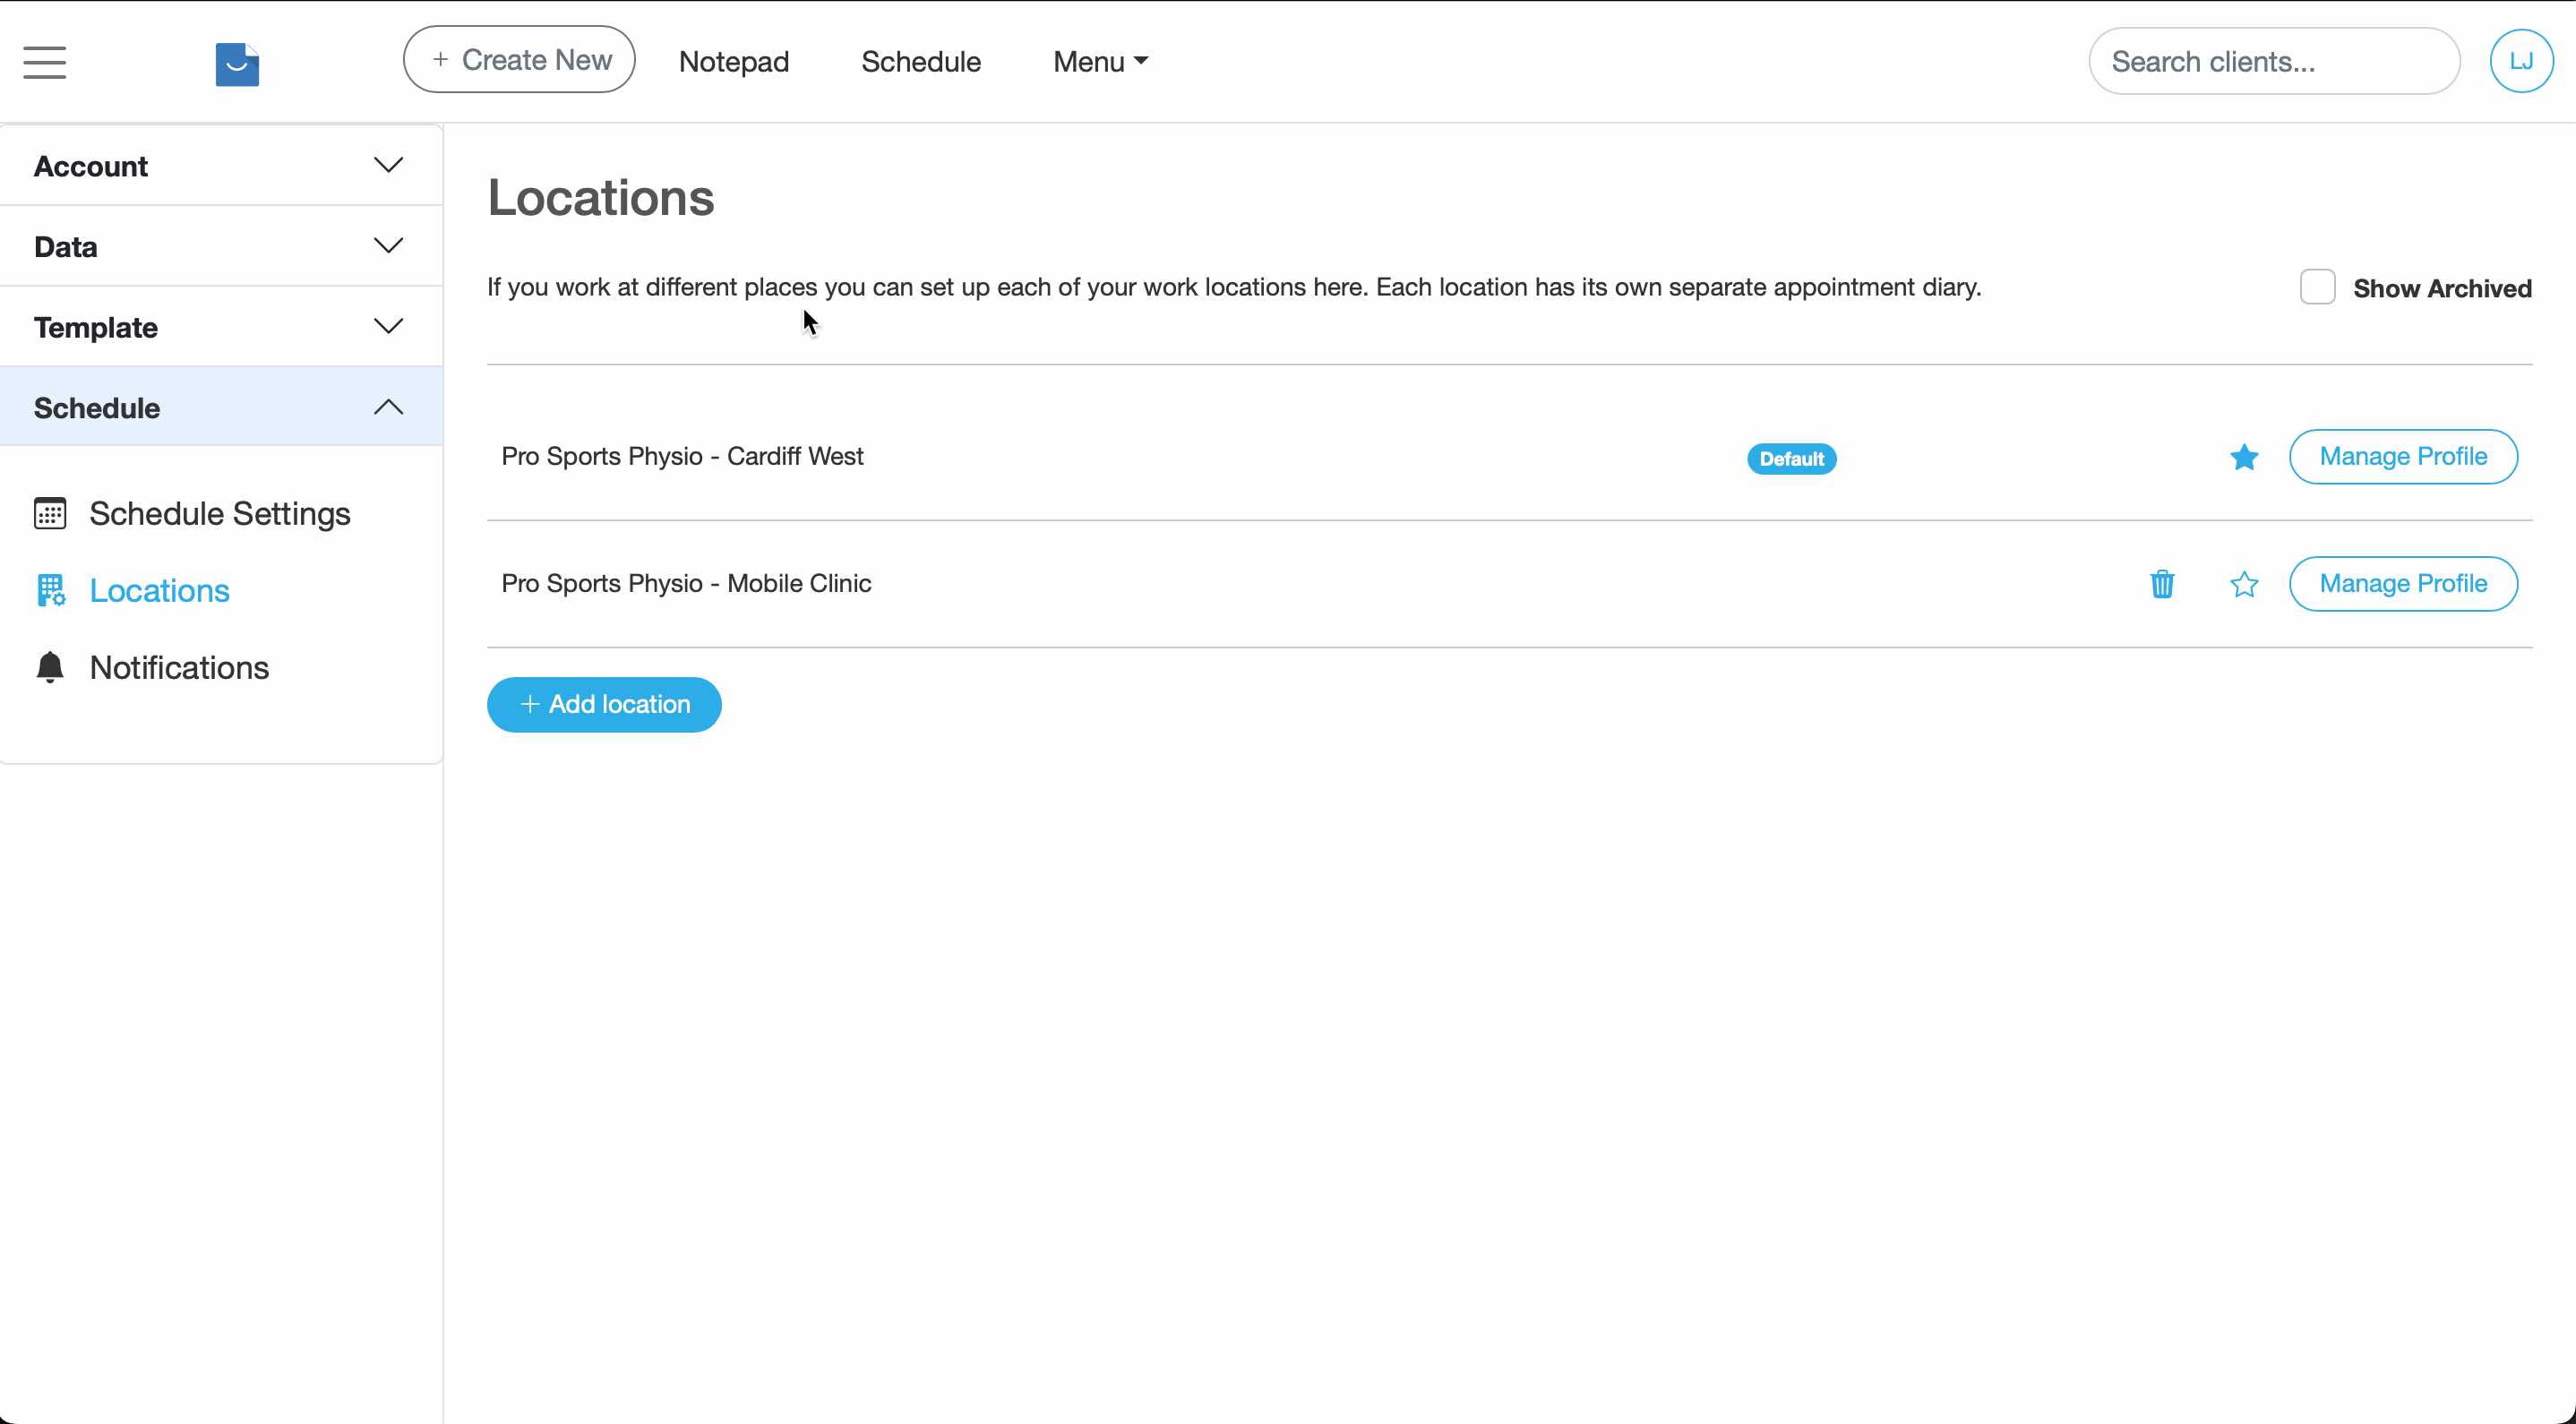Image resolution: width=2576 pixels, height=1424 pixels.
Task: Open Schedule Settings via calendar icon
Action: pyautogui.click(x=50, y=513)
